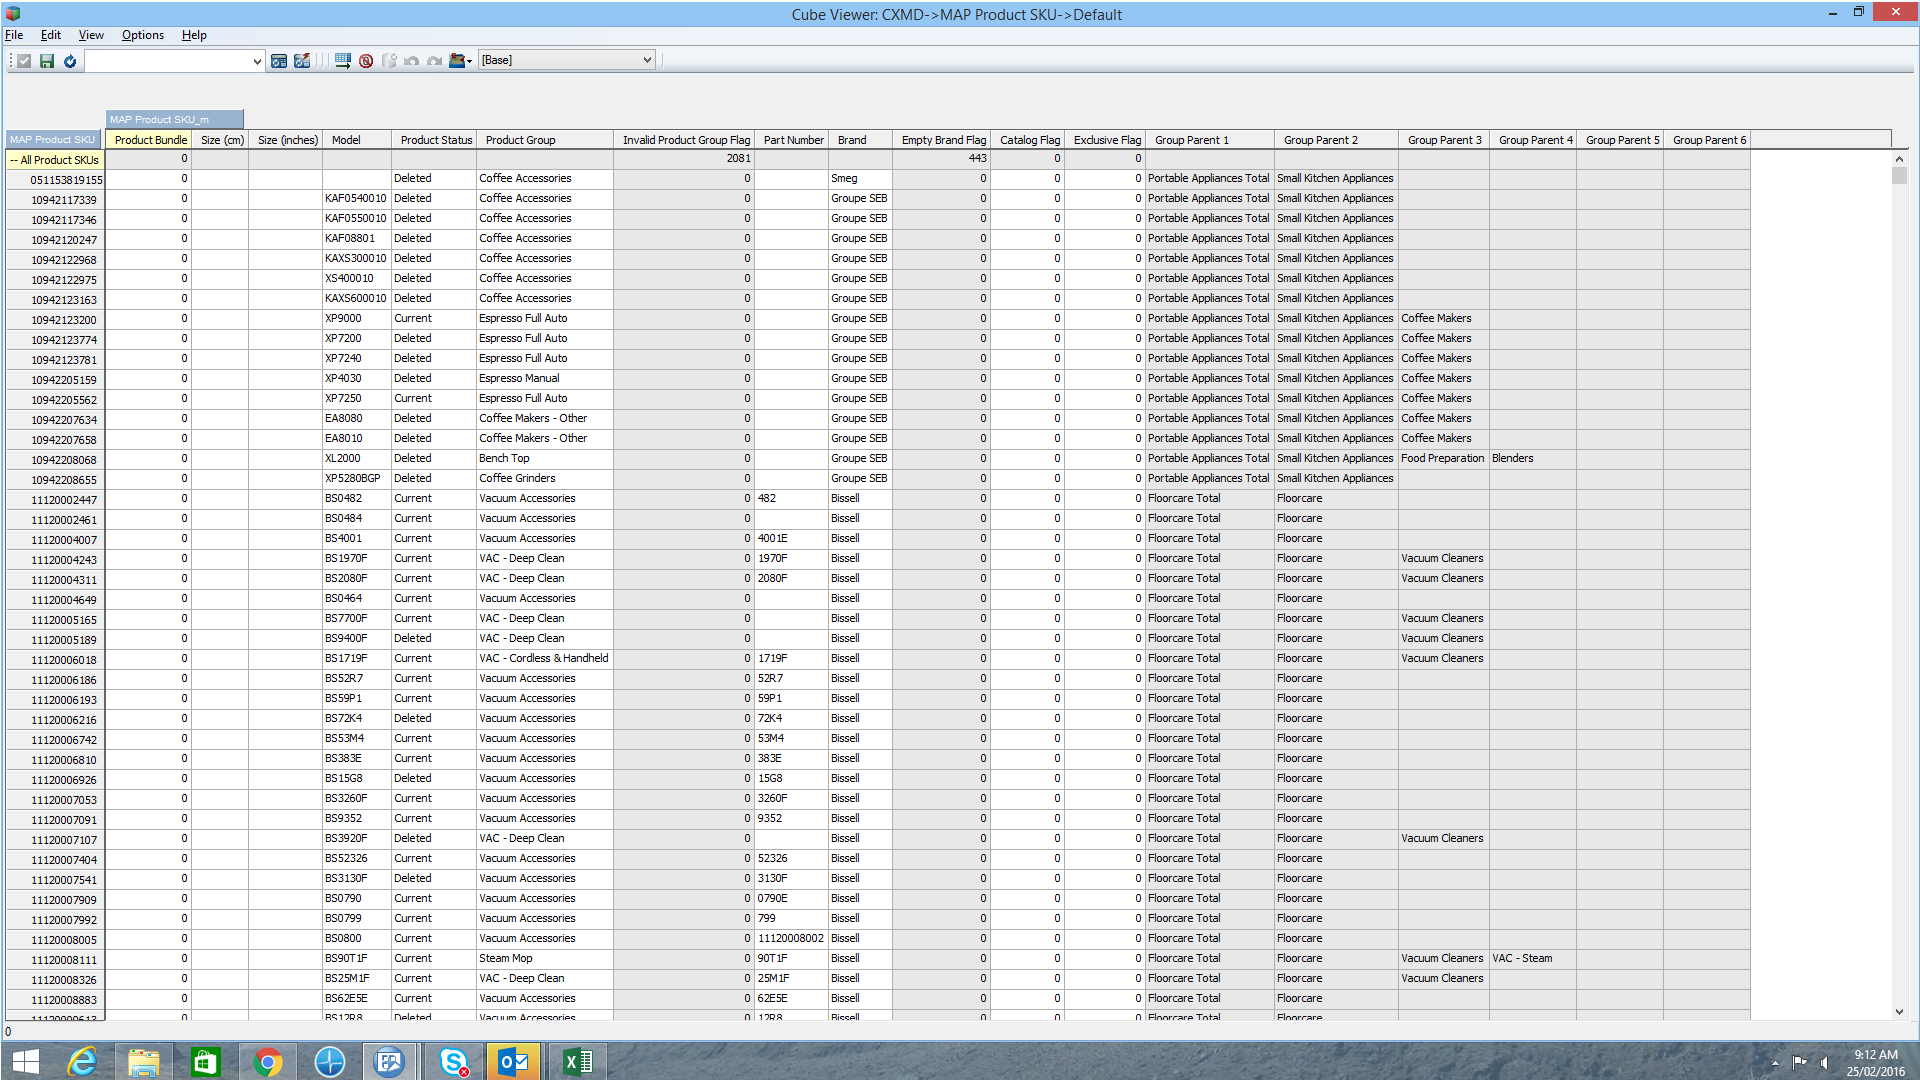Click the red stop prohibition icon

pyautogui.click(x=366, y=61)
